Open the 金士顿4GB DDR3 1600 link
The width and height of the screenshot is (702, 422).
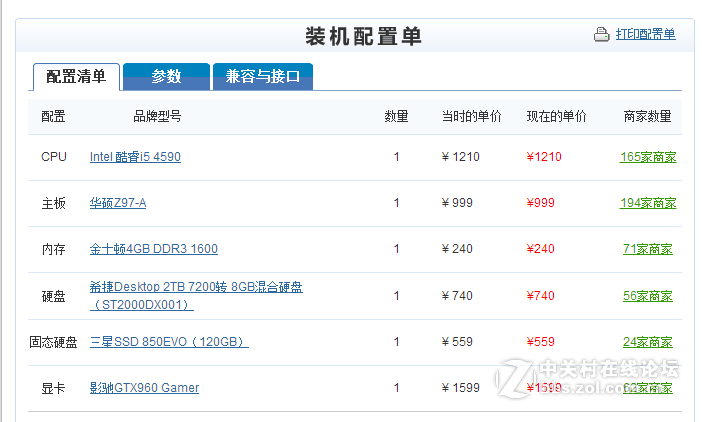[154, 249]
